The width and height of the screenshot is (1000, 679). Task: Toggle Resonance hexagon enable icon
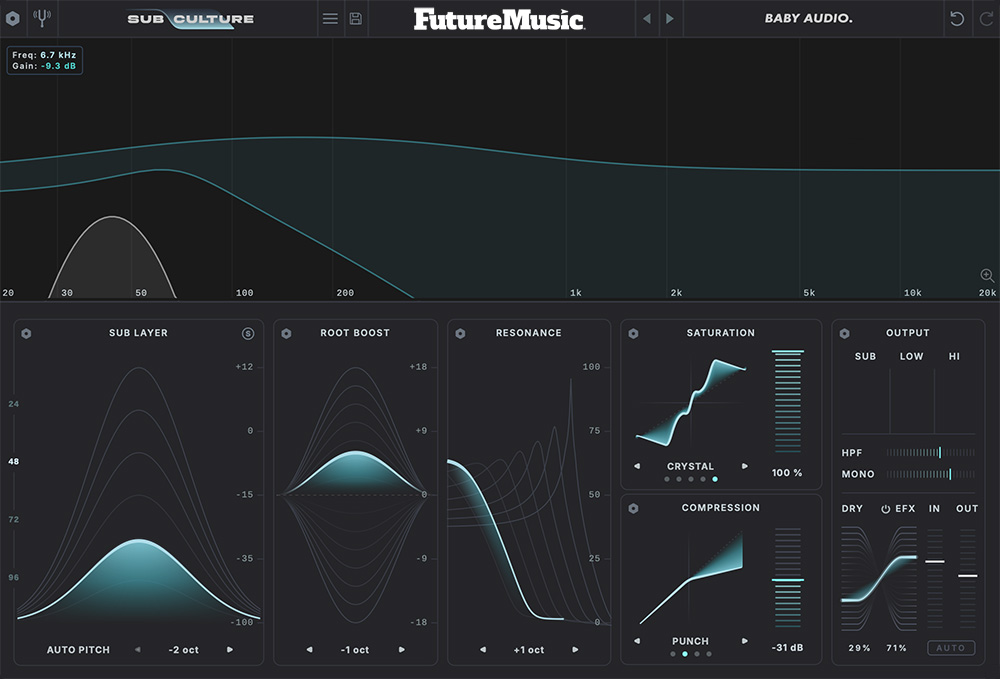460,333
